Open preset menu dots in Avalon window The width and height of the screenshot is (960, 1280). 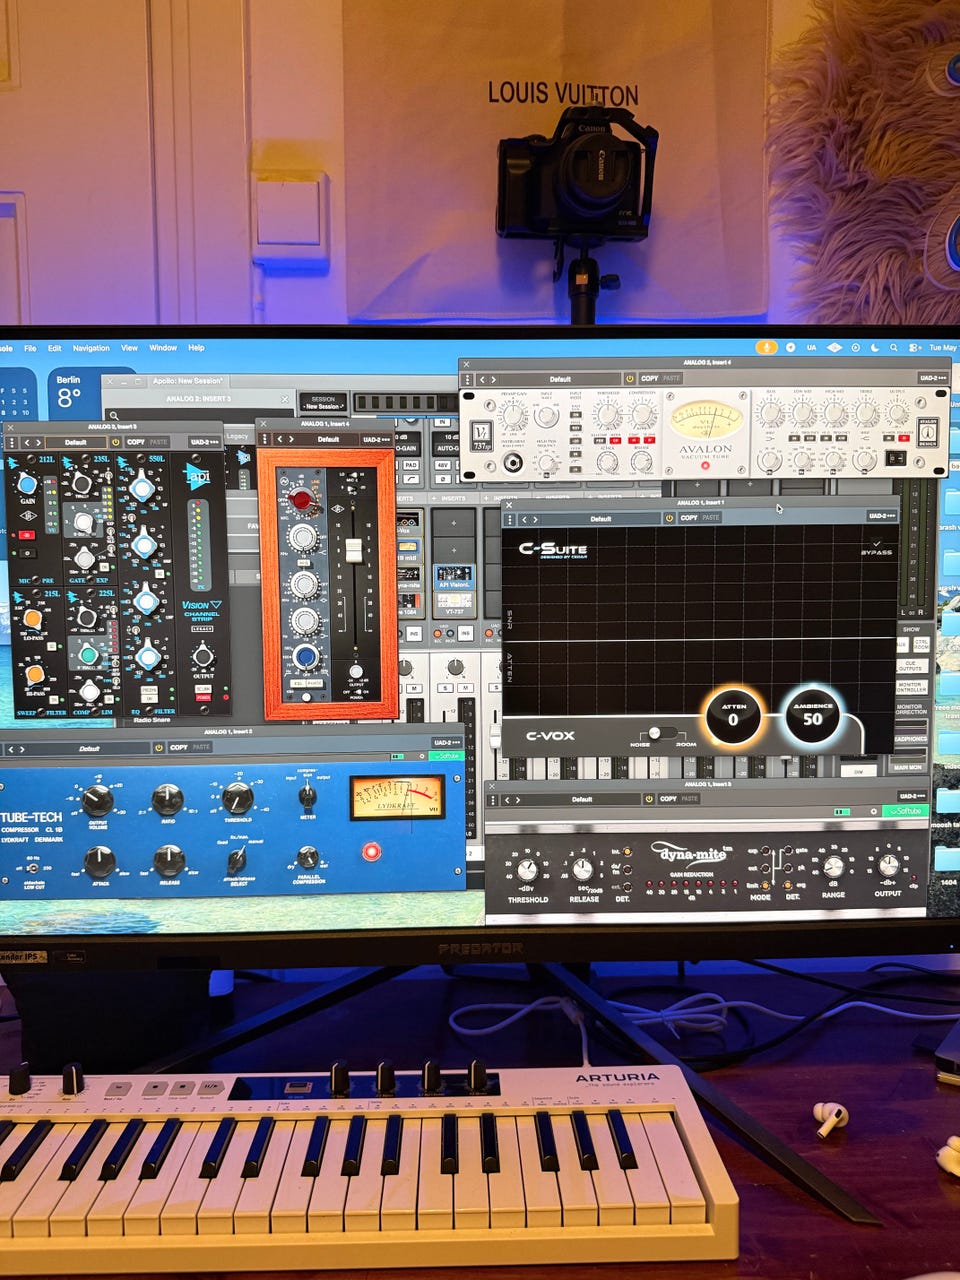click(467, 380)
